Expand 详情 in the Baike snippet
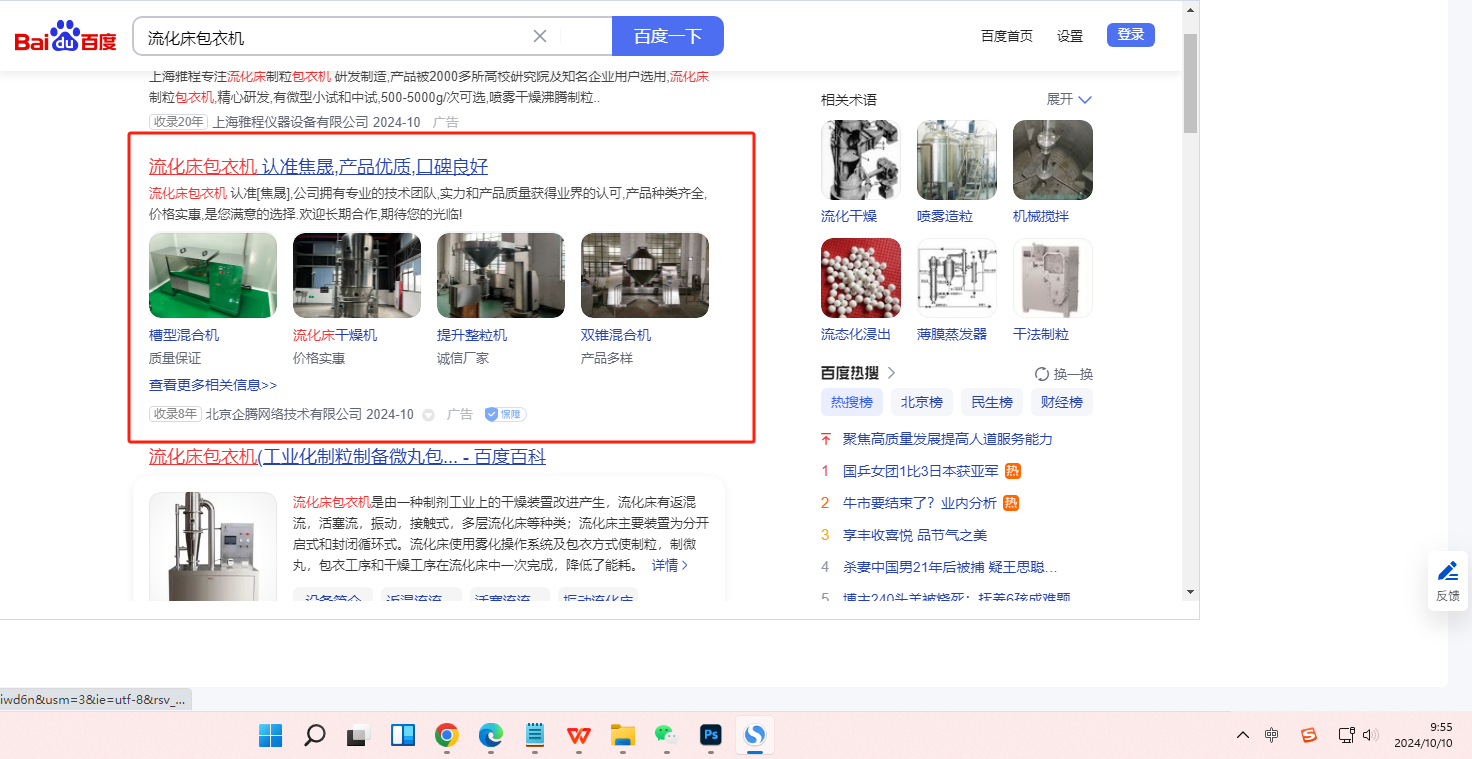 click(670, 565)
